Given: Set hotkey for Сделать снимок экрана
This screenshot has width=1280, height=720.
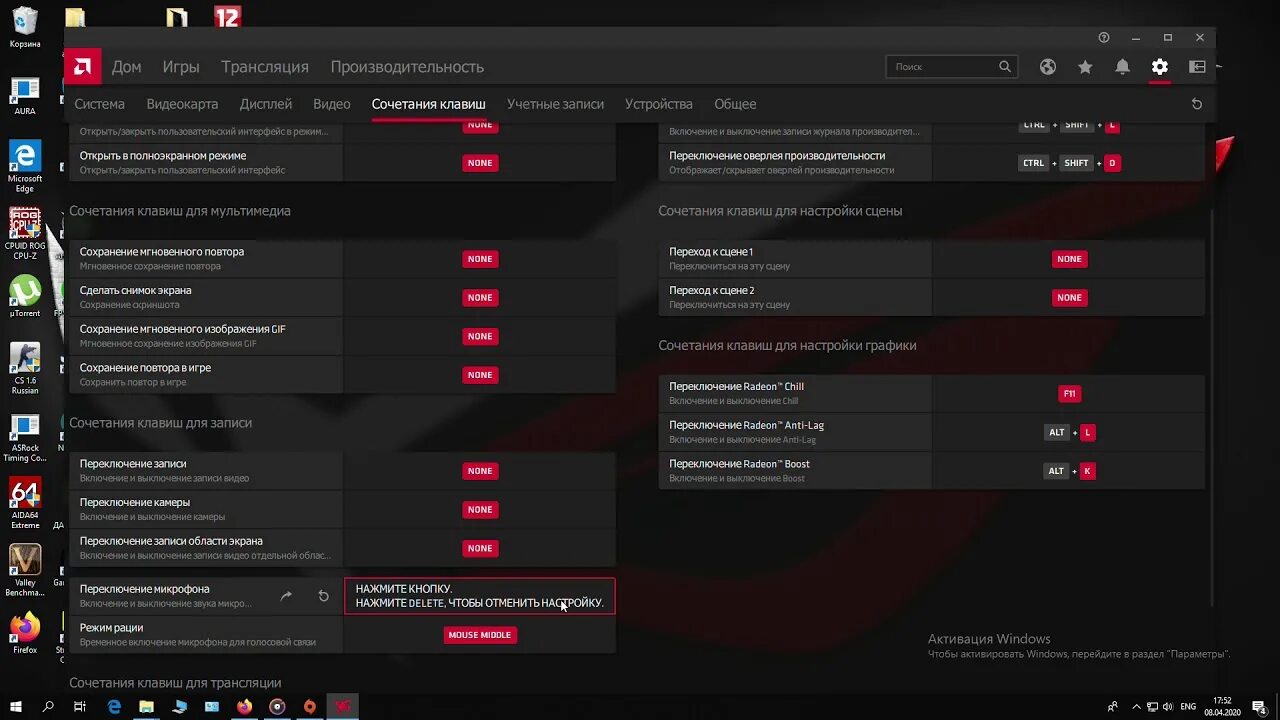Looking at the screenshot, I should point(480,297).
